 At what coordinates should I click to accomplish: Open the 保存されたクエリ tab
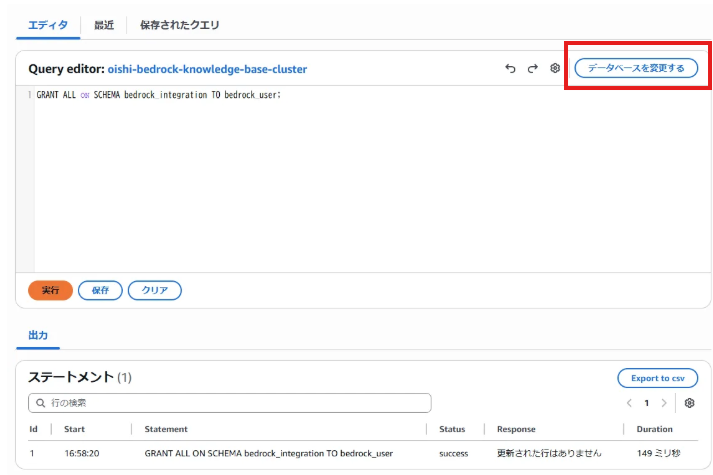pos(180,25)
